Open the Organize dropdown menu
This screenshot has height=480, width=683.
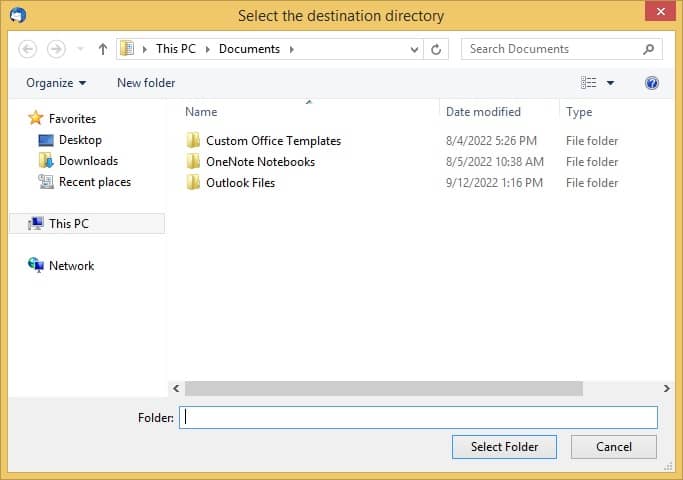pos(56,83)
